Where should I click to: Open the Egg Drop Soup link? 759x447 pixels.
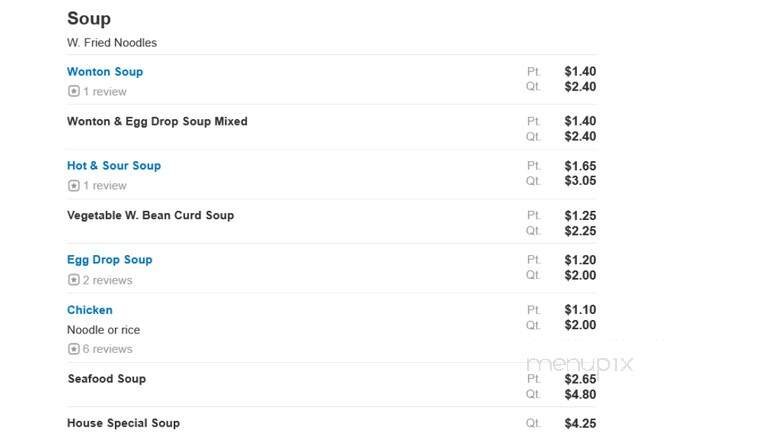(110, 260)
